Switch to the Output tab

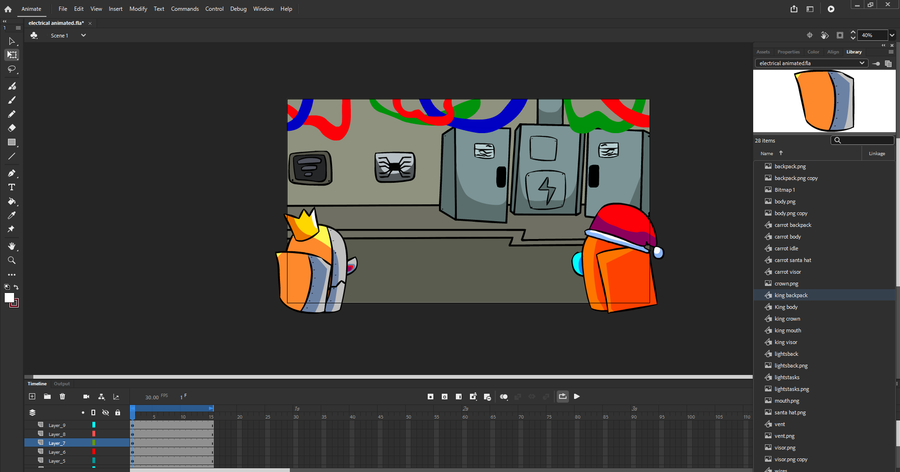[x=61, y=384]
